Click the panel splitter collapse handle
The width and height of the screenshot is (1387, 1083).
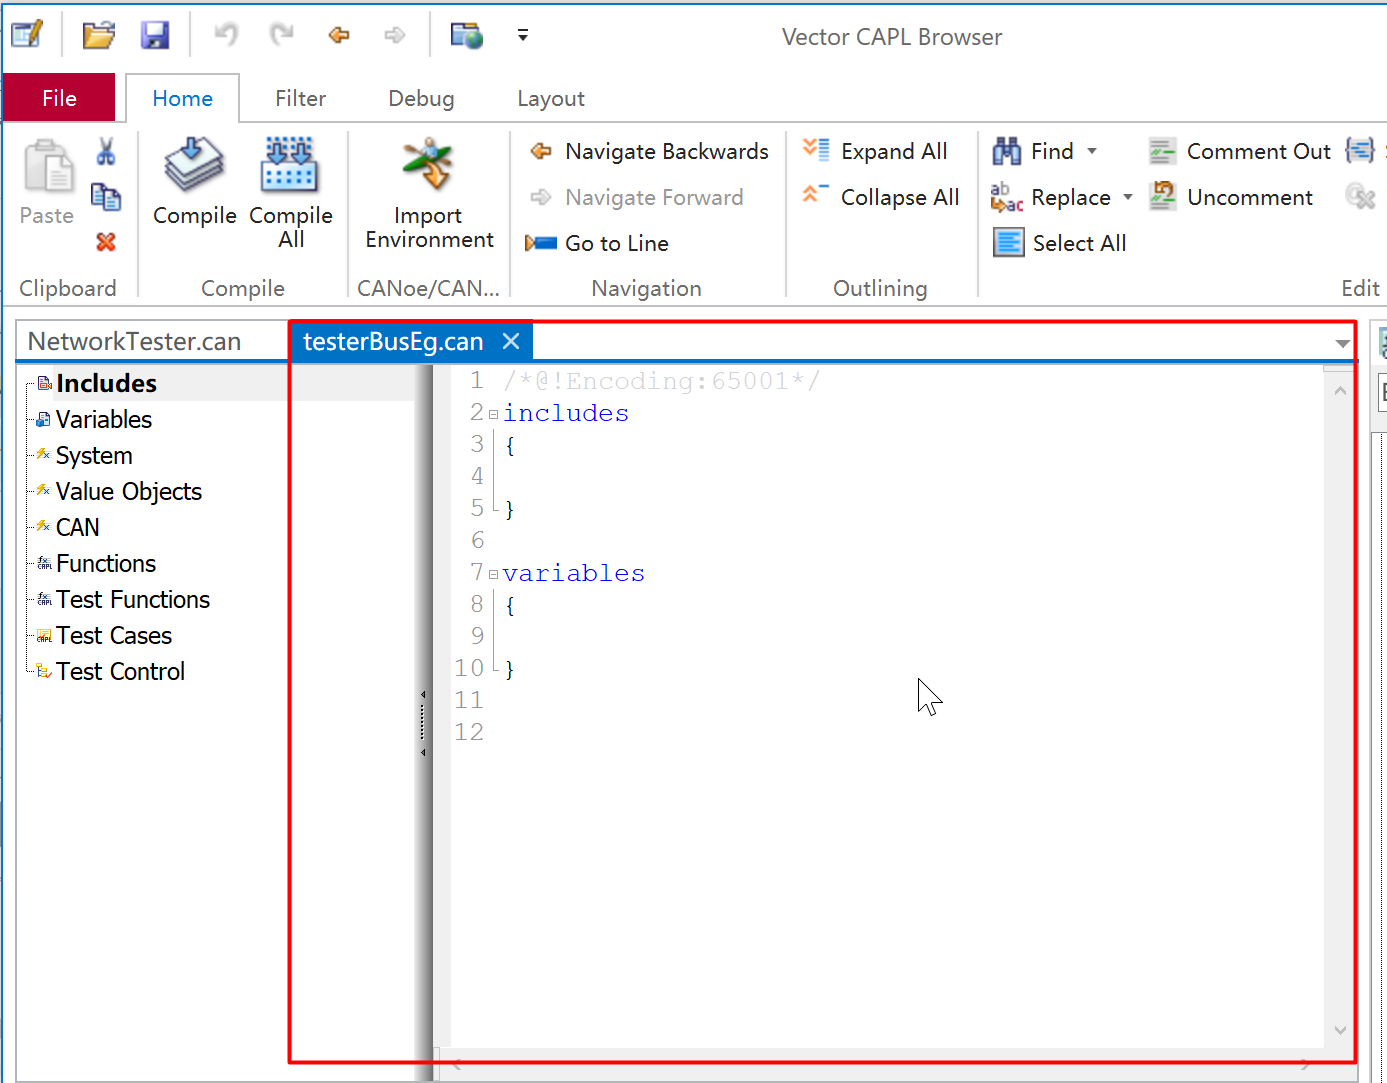[x=423, y=722]
